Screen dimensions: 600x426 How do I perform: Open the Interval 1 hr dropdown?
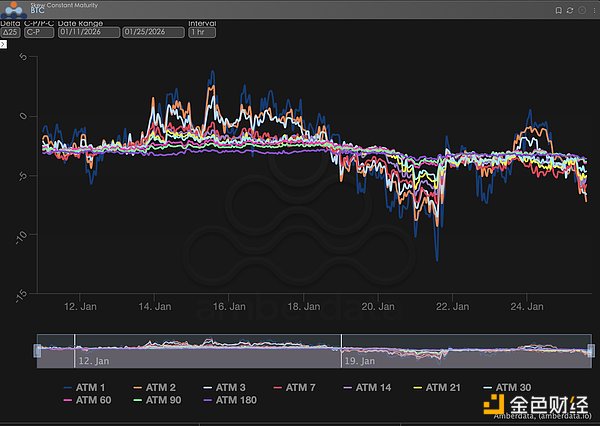[202, 32]
